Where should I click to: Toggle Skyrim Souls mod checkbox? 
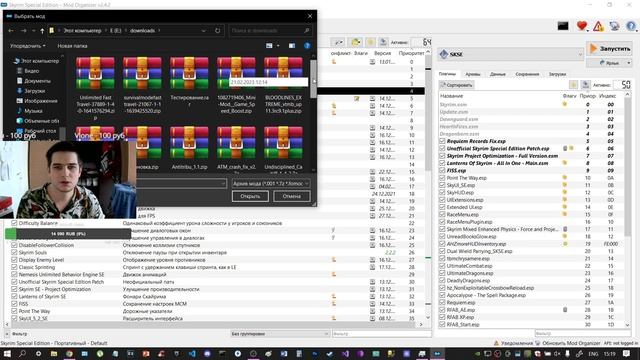(14, 253)
